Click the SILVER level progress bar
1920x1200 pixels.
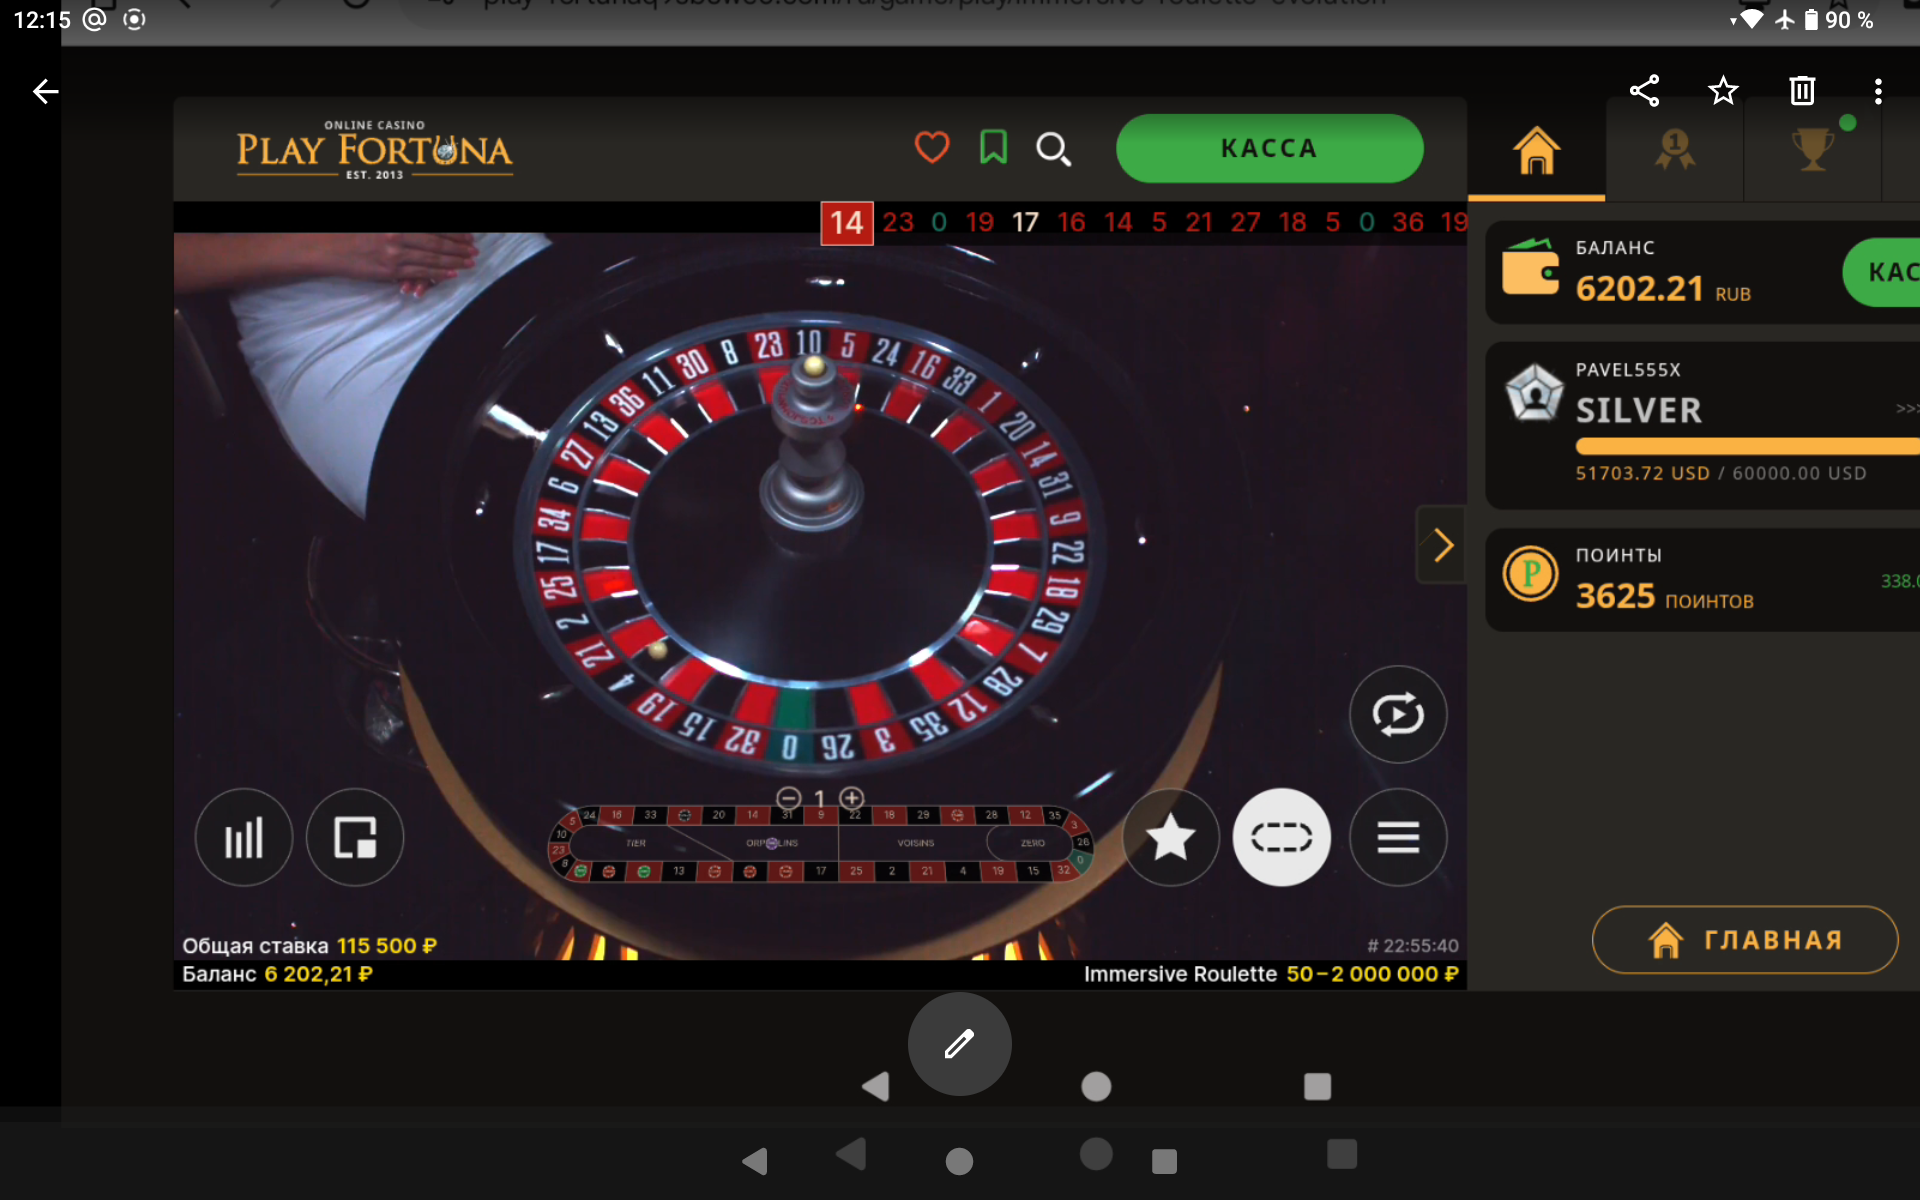tap(1745, 446)
